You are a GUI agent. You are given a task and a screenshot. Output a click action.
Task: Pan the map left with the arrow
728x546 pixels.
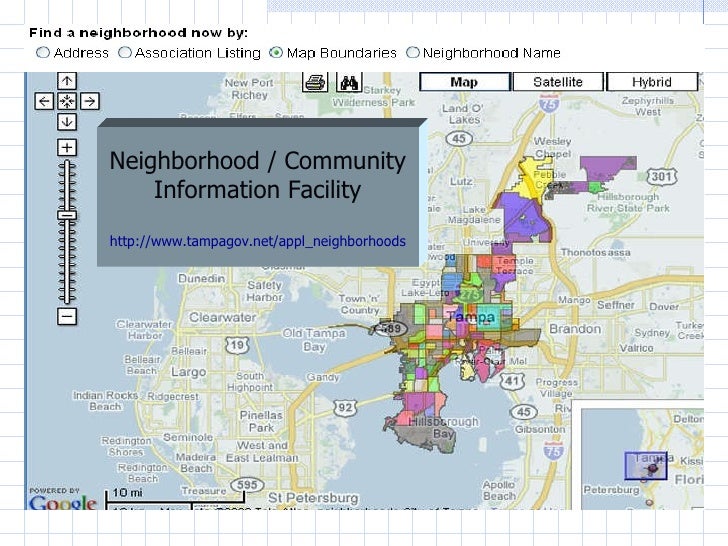[x=44, y=101]
